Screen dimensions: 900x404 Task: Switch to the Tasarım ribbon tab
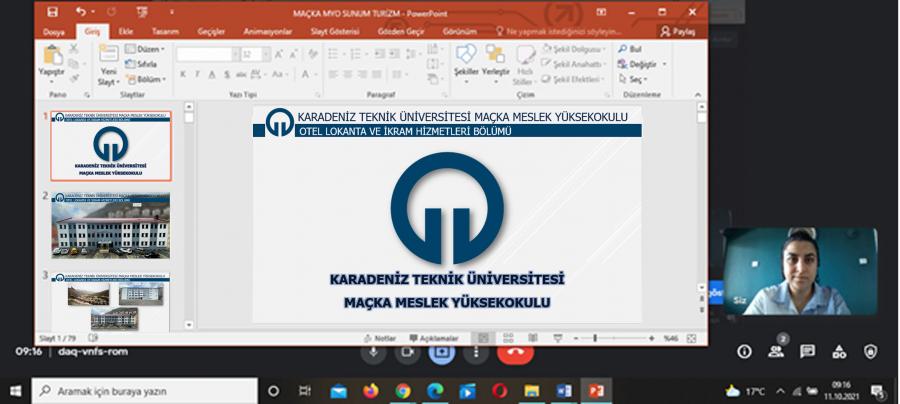[x=164, y=32]
